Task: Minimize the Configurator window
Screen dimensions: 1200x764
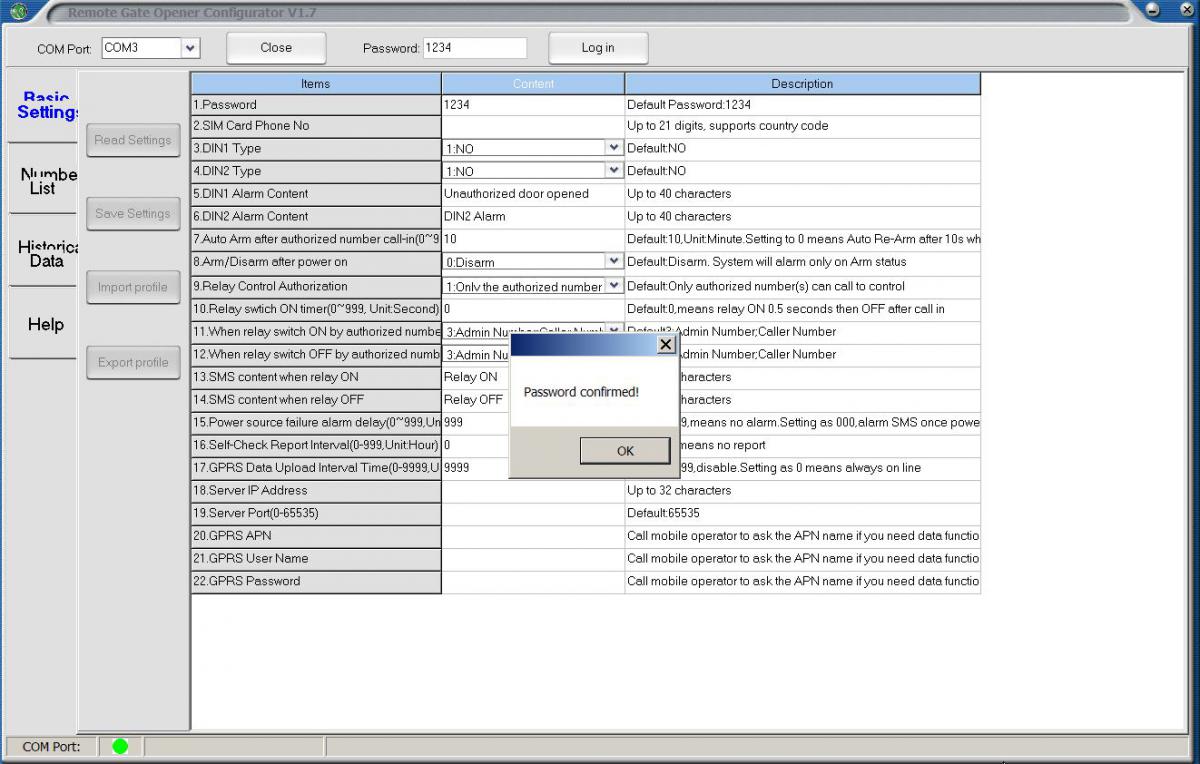Action: [x=1153, y=10]
